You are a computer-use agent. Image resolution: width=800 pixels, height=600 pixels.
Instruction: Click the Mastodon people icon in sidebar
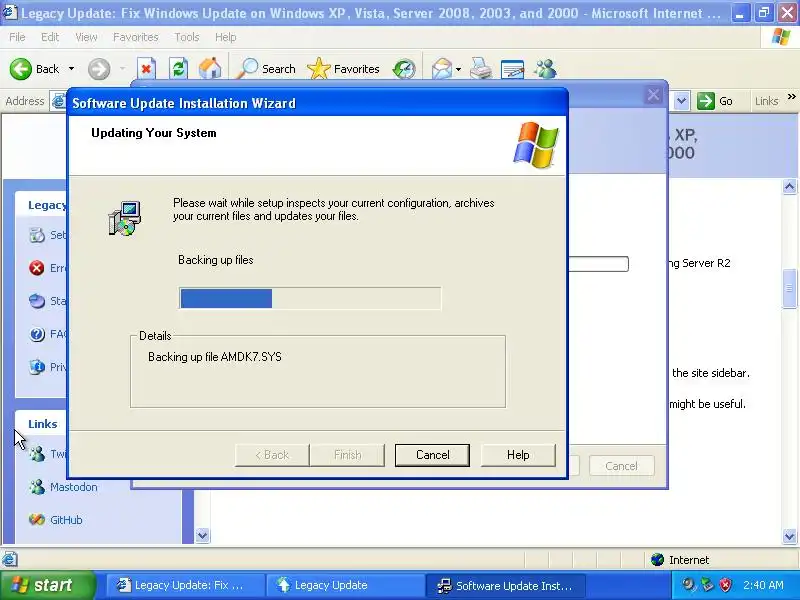(37, 487)
